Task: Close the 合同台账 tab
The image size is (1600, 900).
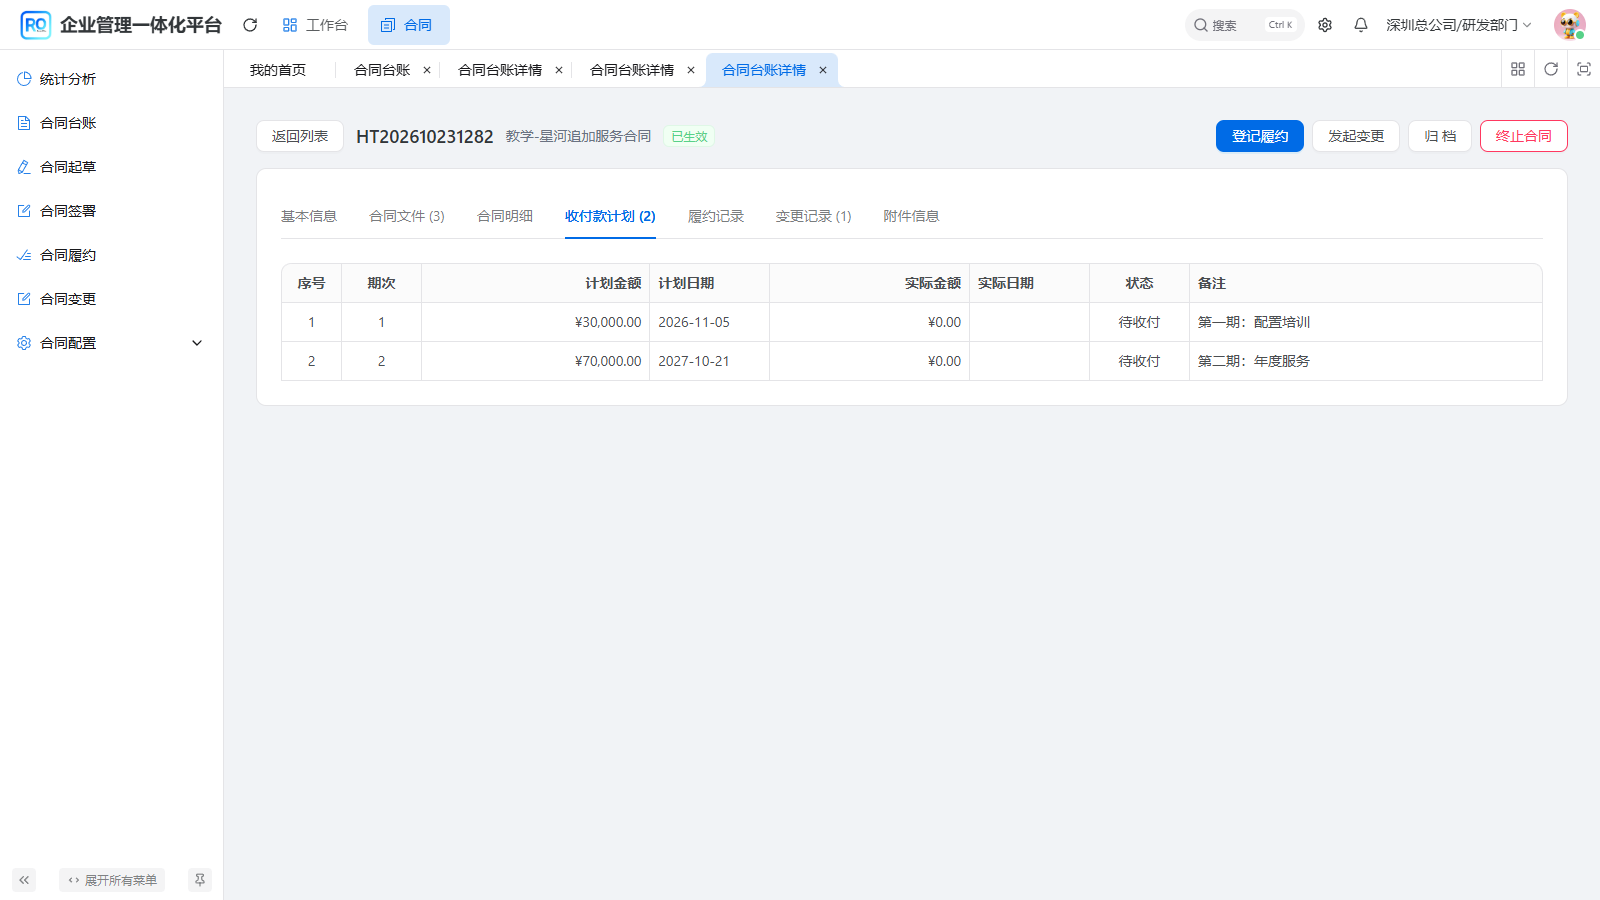Action: point(427,70)
